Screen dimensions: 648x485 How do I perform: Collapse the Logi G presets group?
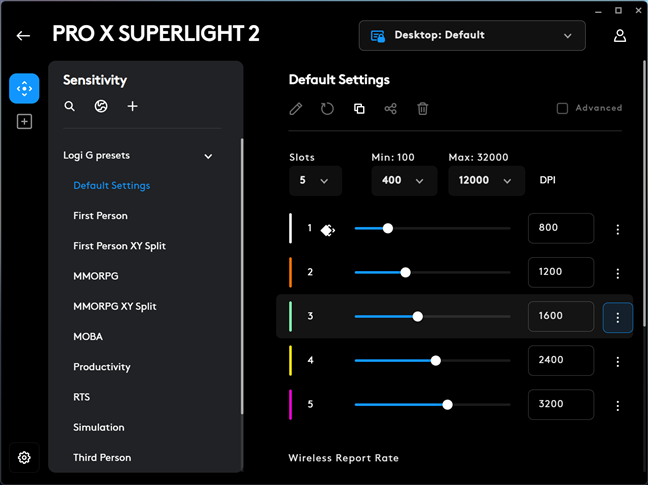208,156
